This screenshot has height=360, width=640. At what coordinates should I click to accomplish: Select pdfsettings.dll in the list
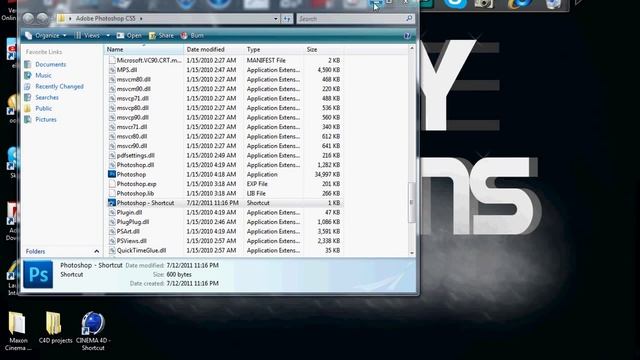[136, 156]
